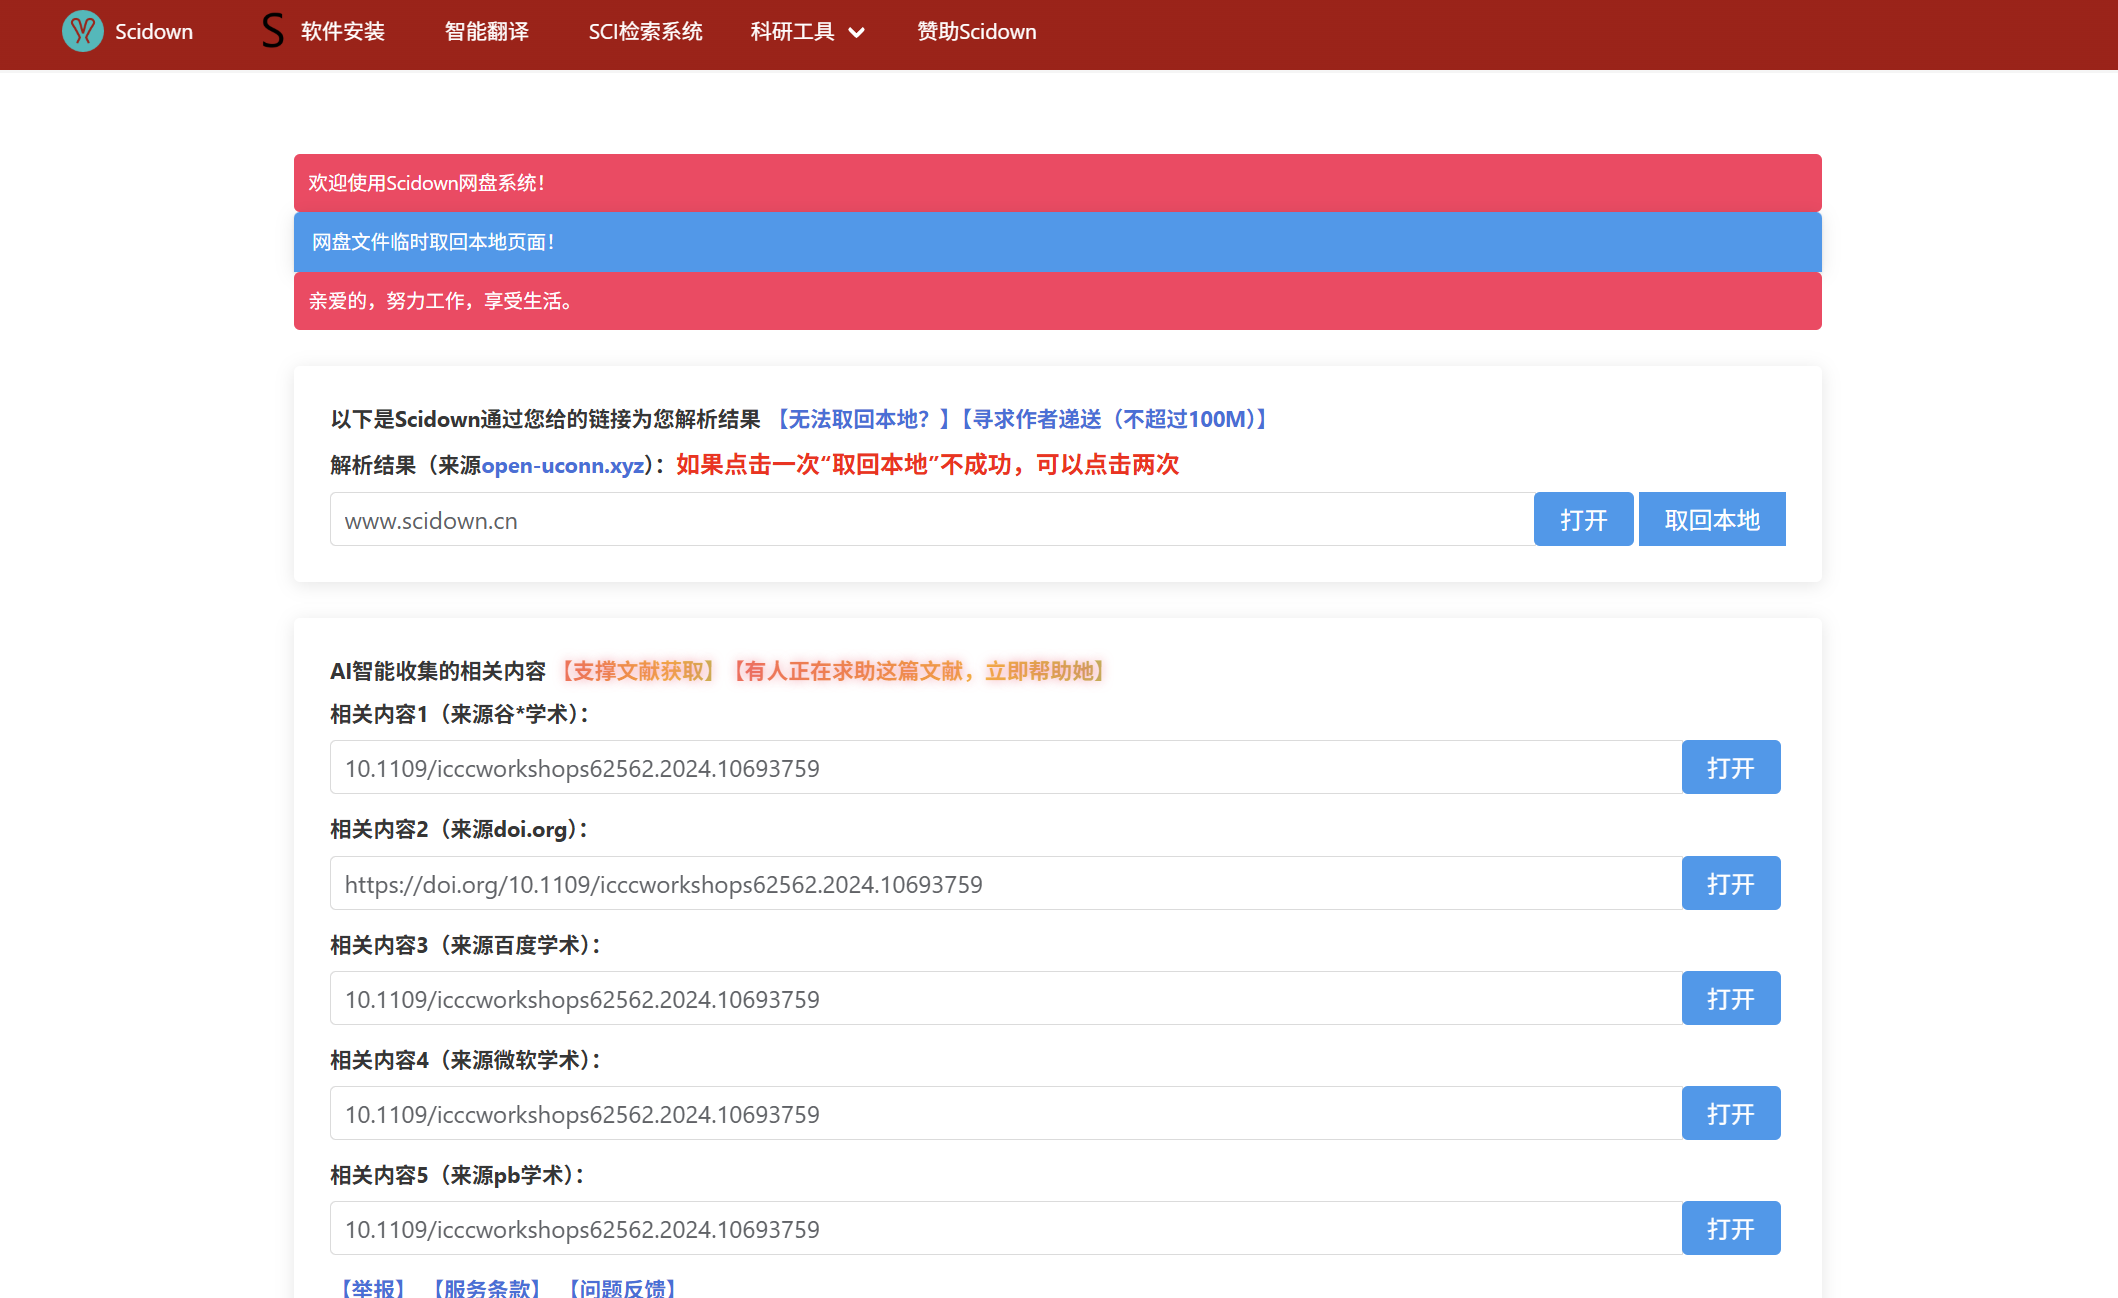Open the 智能翻译 menu item
2118x1298 pixels.
pyautogui.click(x=487, y=31)
